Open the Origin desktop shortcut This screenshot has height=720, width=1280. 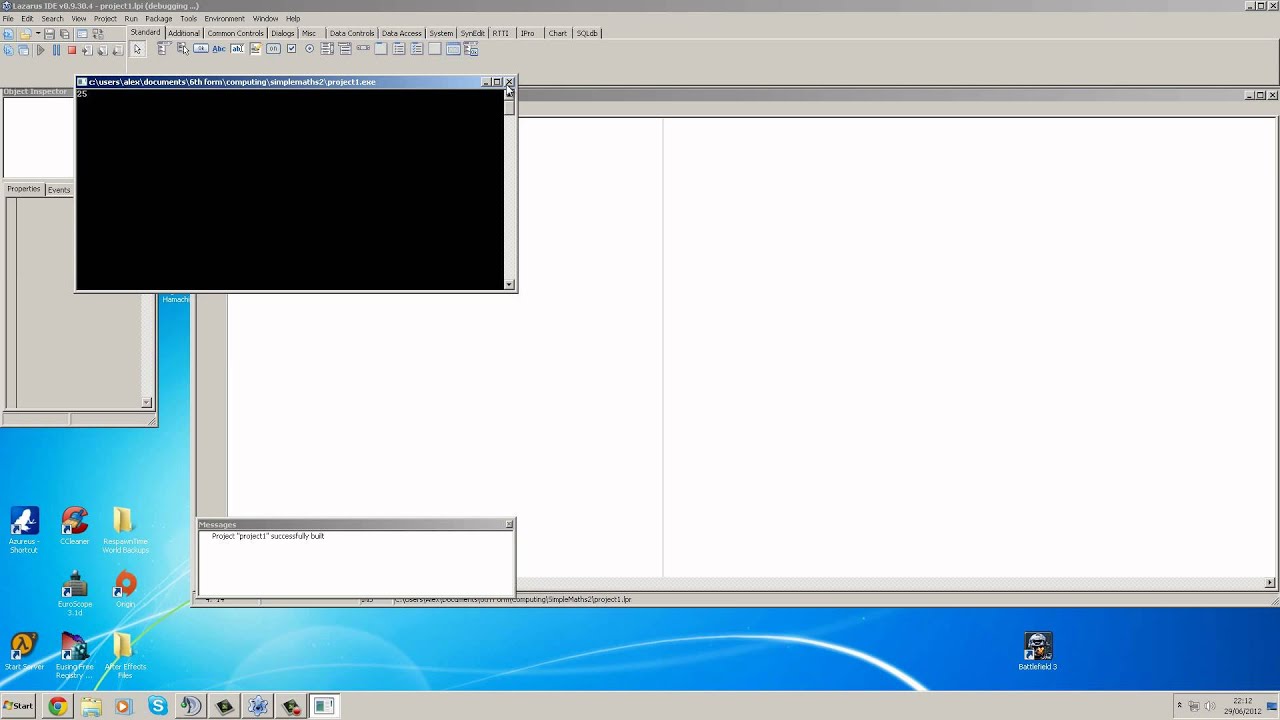pos(125,589)
